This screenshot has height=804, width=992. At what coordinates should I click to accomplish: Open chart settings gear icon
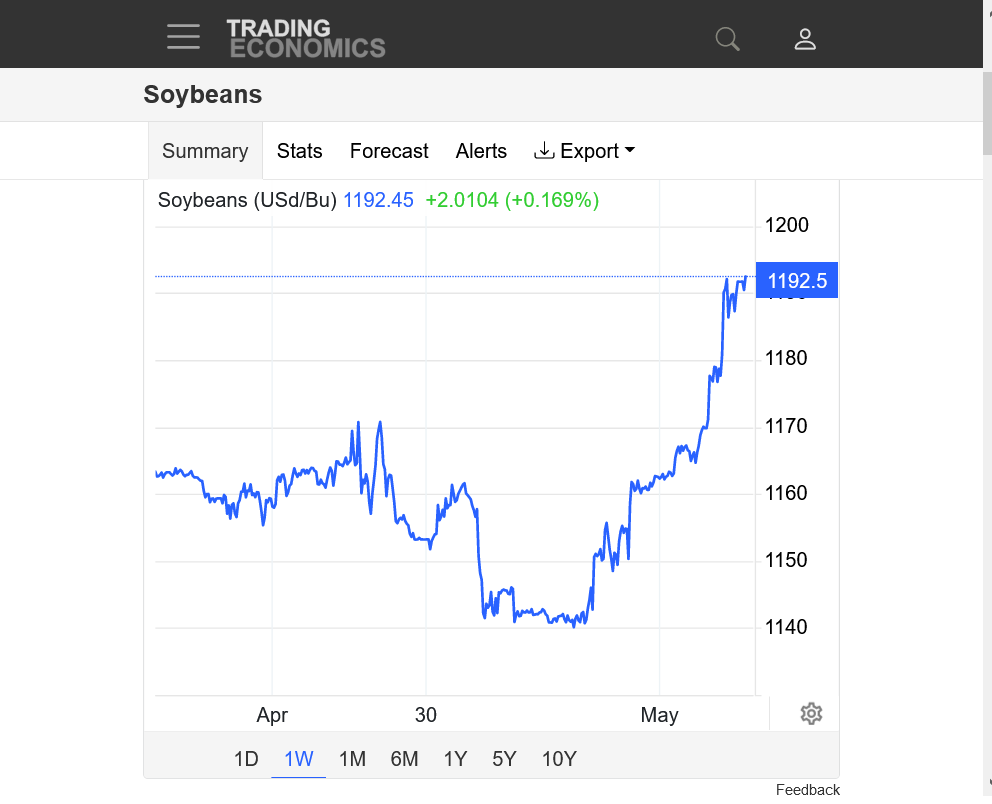coord(811,713)
